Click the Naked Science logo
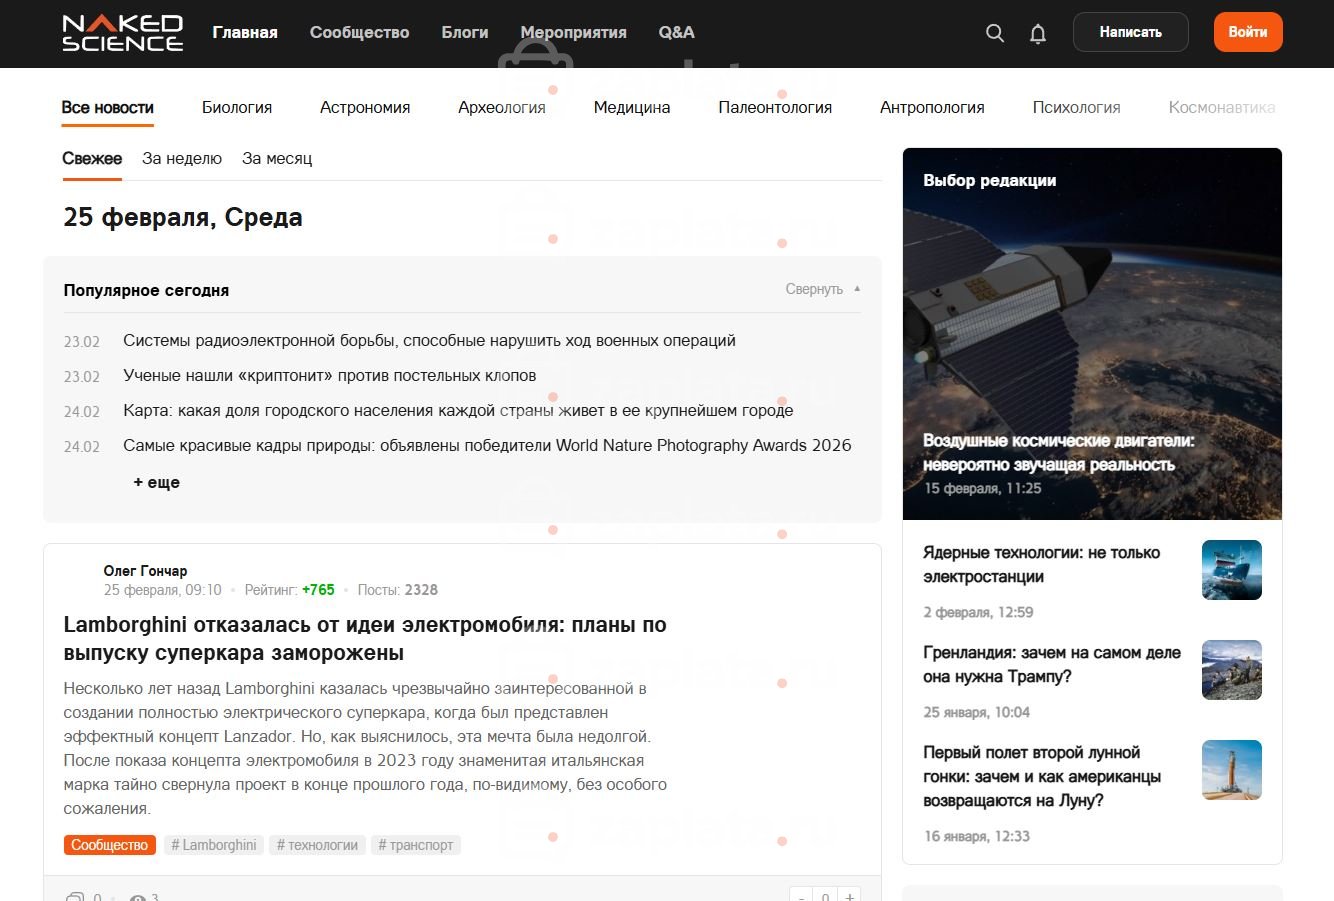The image size is (1334, 901). click(x=122, y=32)
